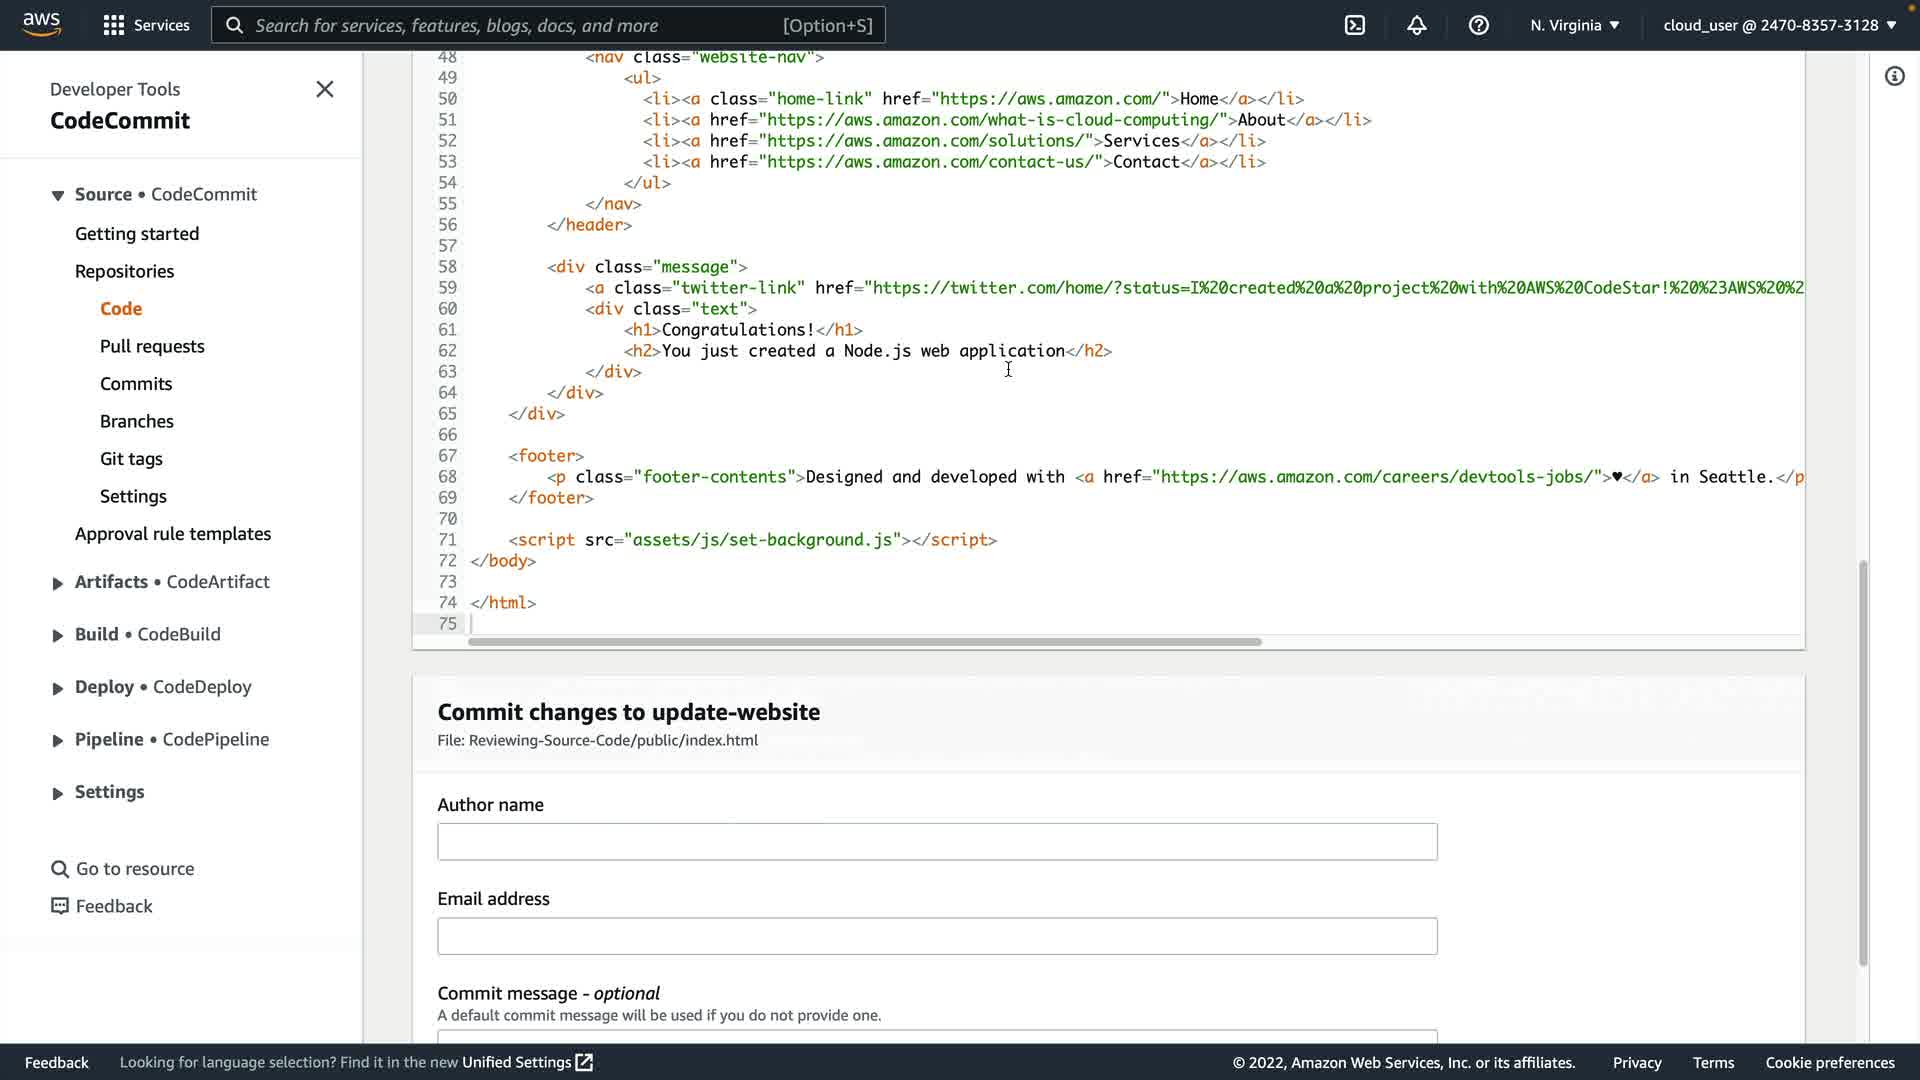The image size is (1920, 1080).
Task: Open Cookie preferences
Action: pyautogui.click(x=1829, y=1062)
